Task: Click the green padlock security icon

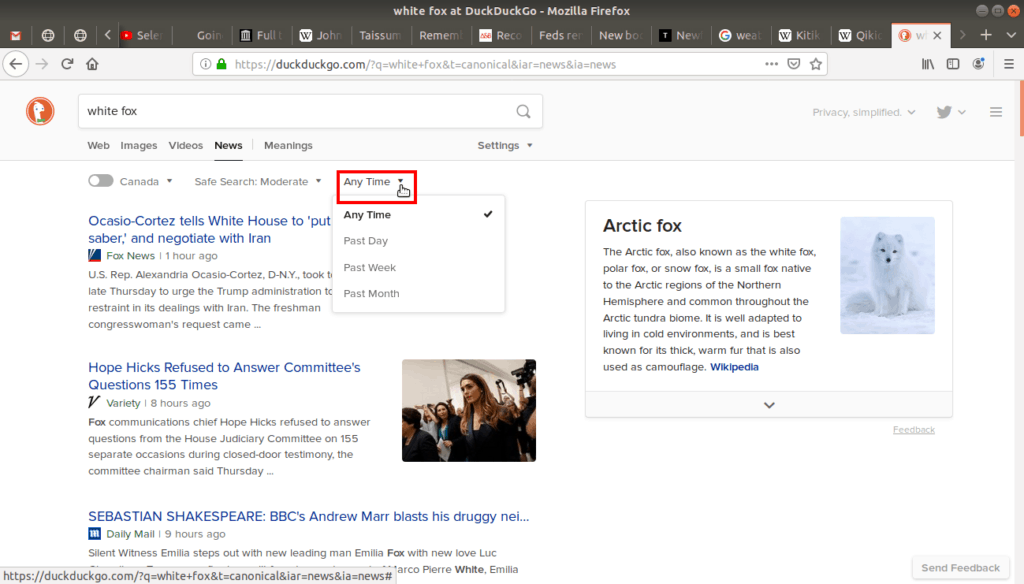Action: (x=221, y=64)
